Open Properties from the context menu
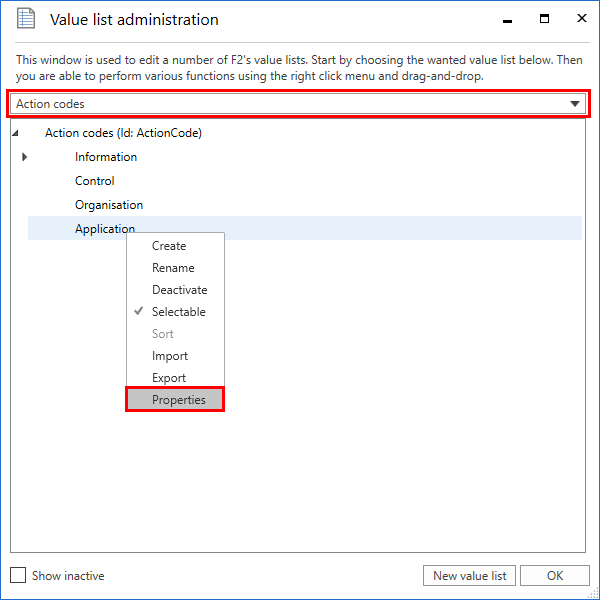The image size is (600, 600). click(x=178, y=400)
